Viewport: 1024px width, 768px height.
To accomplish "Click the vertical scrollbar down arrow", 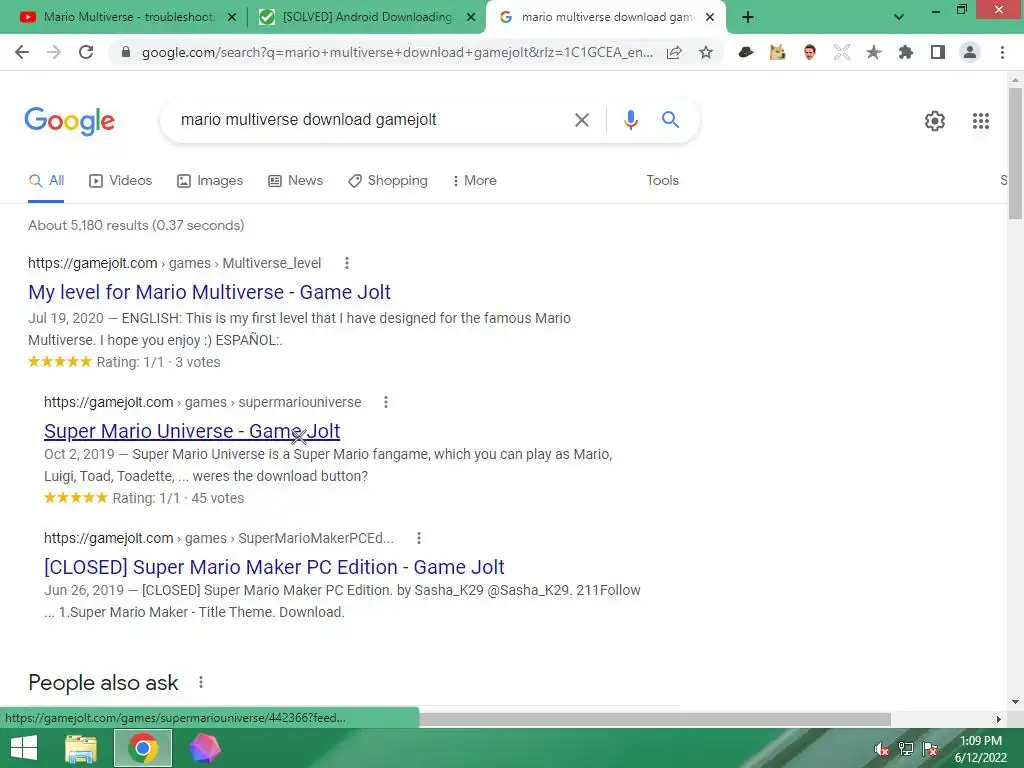I will pyautogui.click(x=1015, y=702).
